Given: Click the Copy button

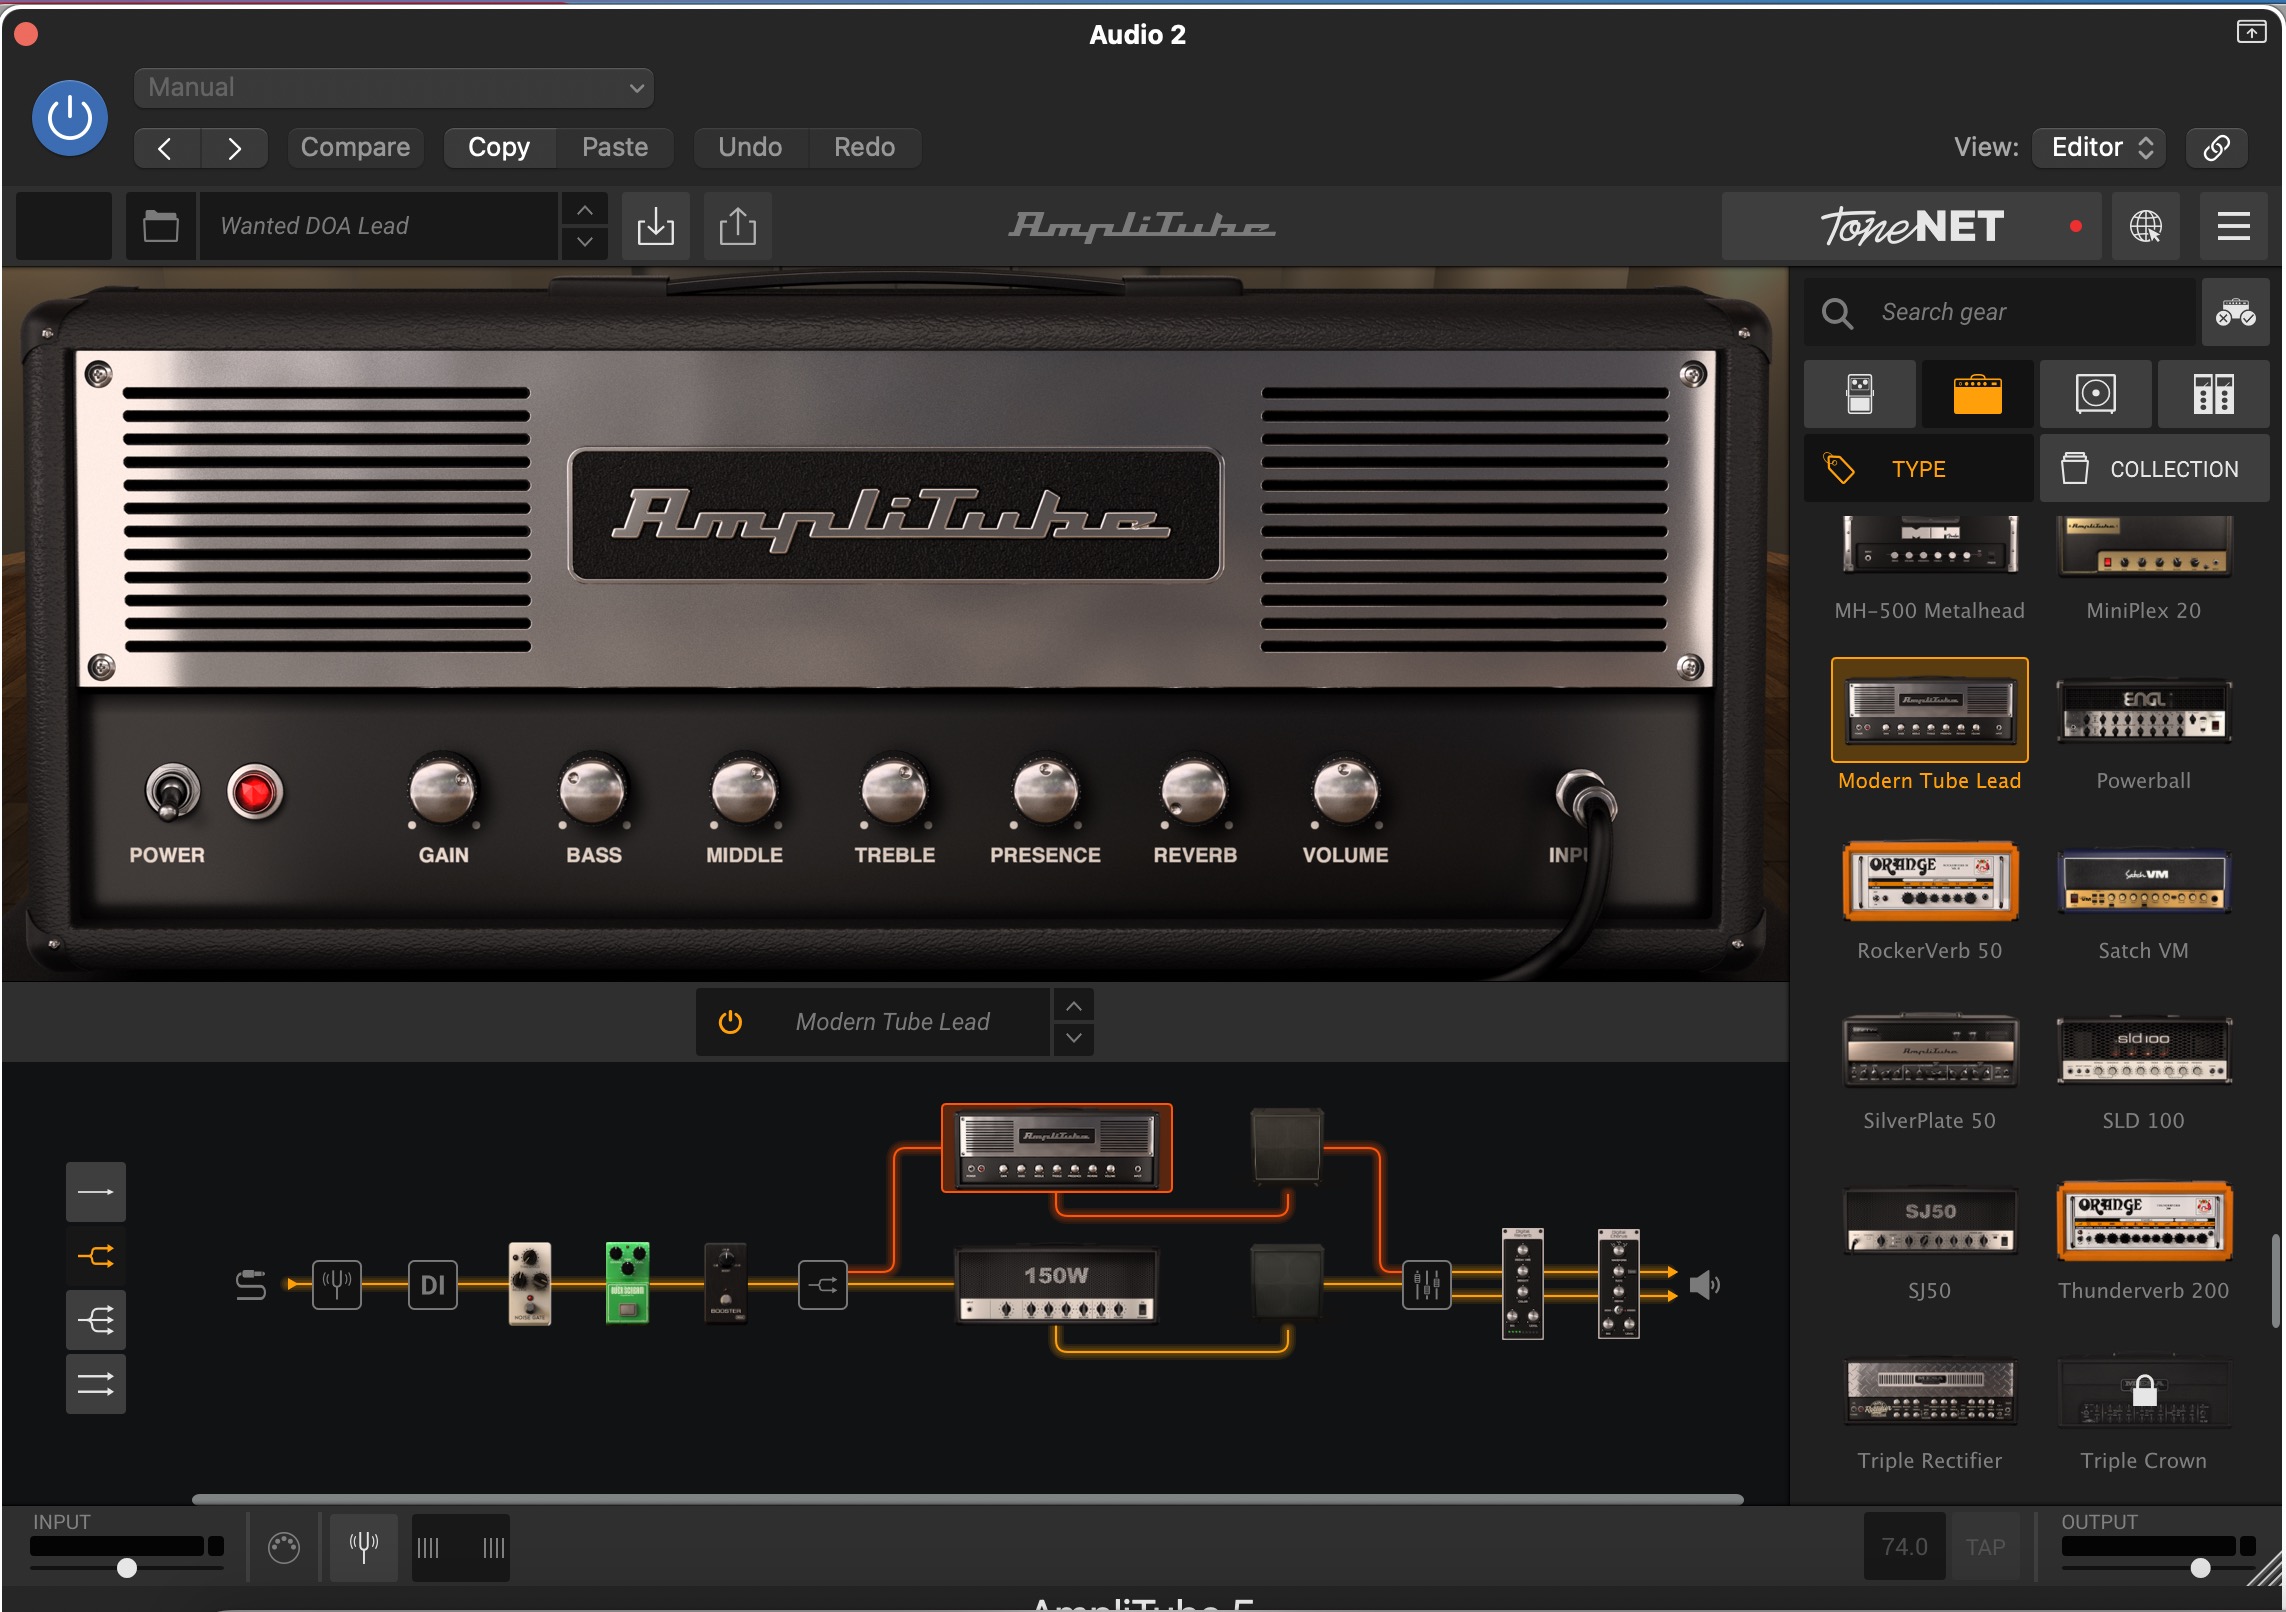Looking at the screenshot, I should [499, 147].
